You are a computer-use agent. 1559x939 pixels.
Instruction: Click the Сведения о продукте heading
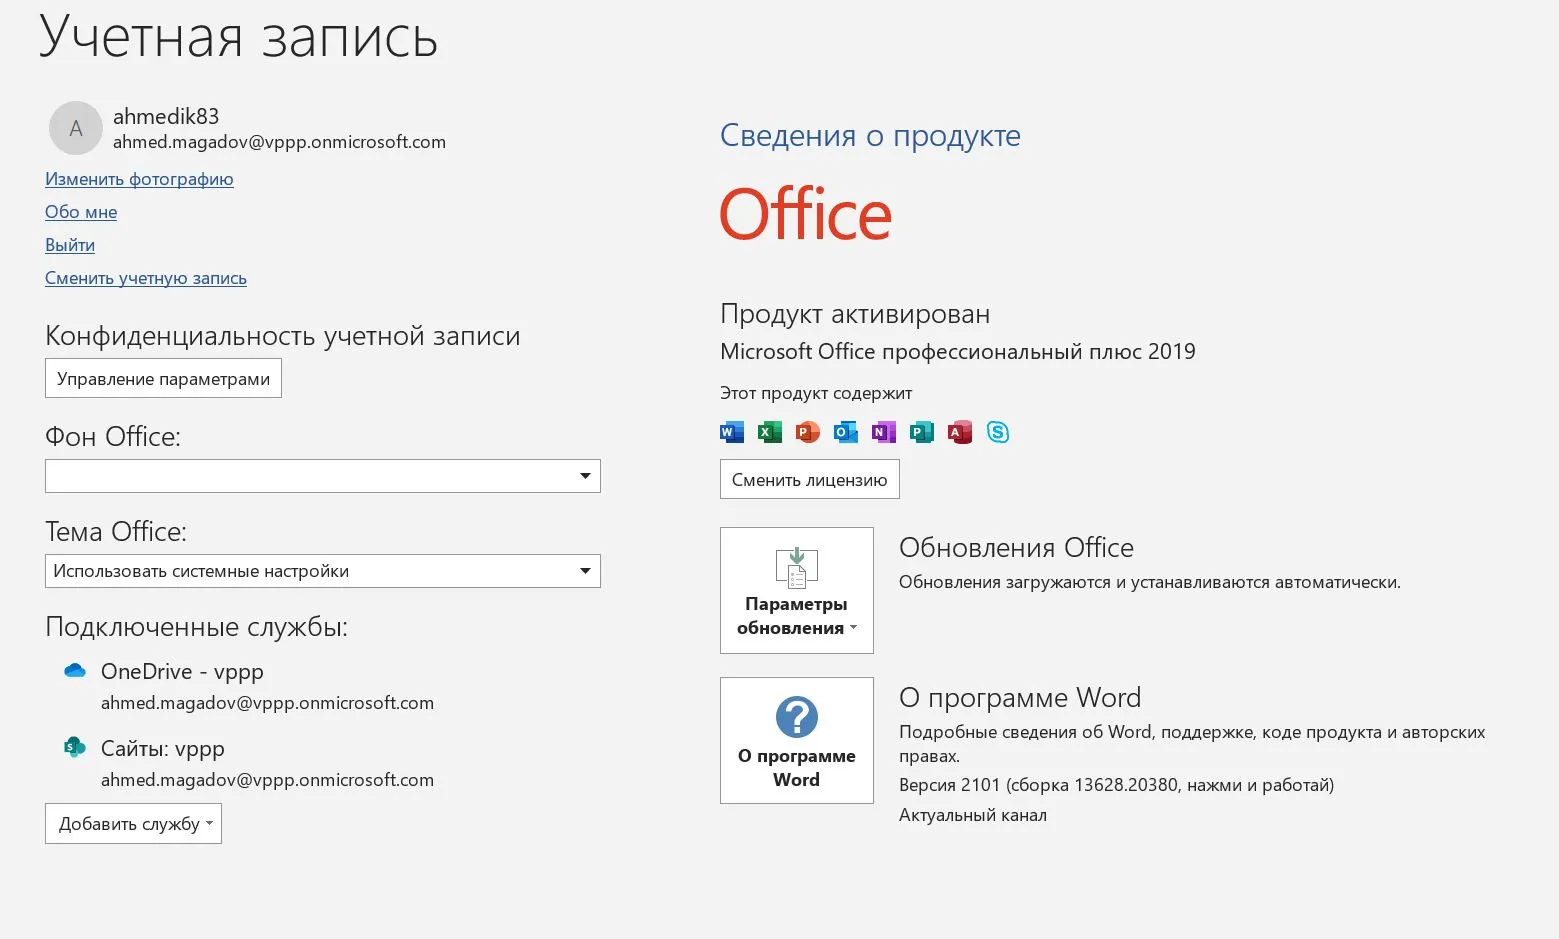pos(870,135)
